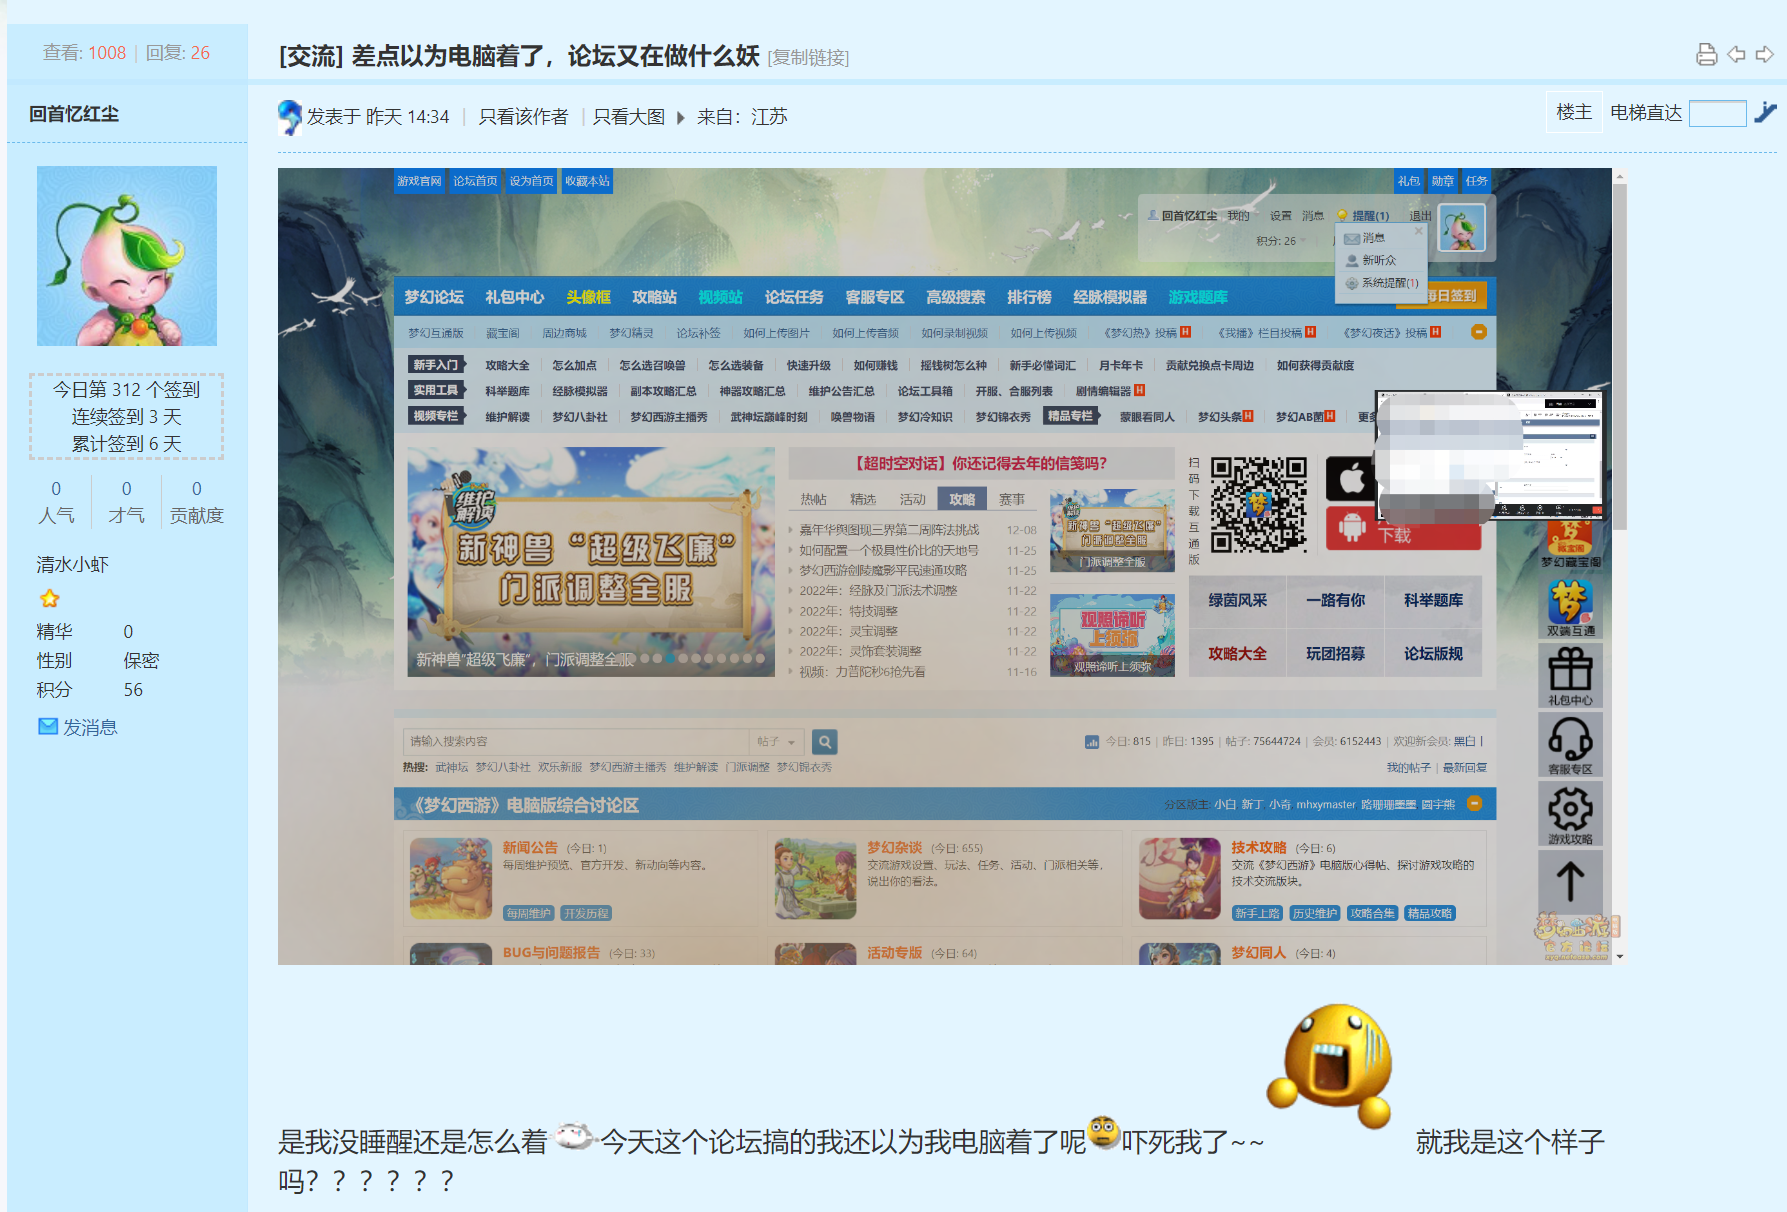Click the image pane vertical scrollbar thumb

(x=1619, y=355)
